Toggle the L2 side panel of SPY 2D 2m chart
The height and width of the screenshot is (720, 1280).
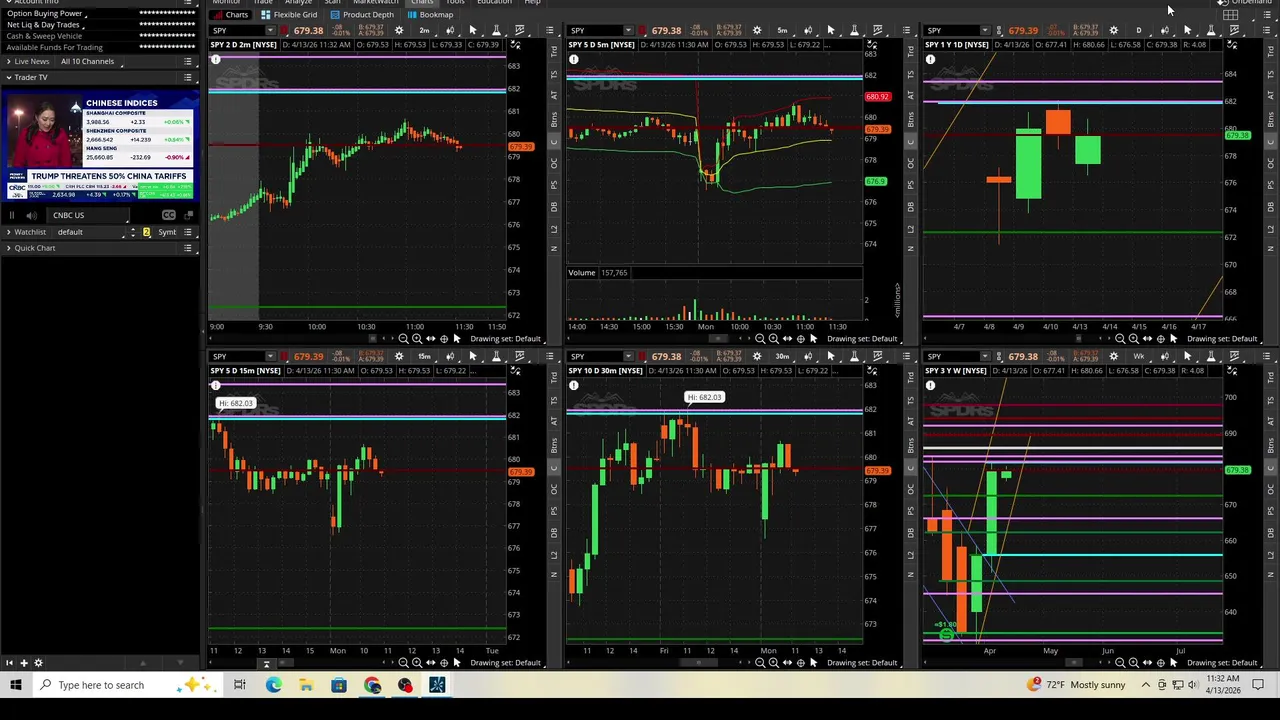pyautogui.click(x=553, y=228)
